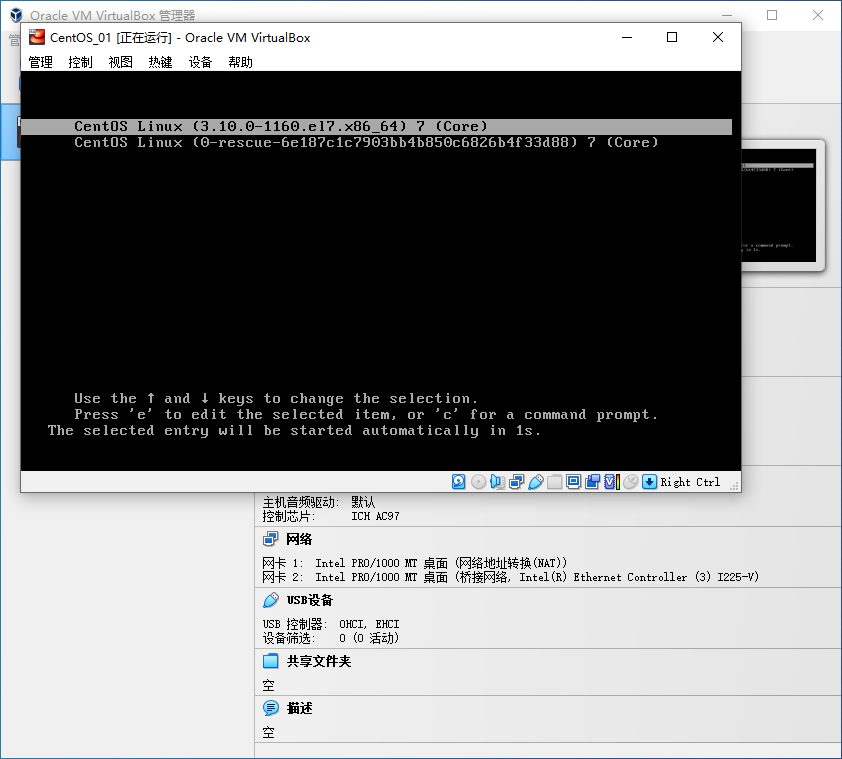
Task: Click the audio status icon
Action: pos(497,482)
